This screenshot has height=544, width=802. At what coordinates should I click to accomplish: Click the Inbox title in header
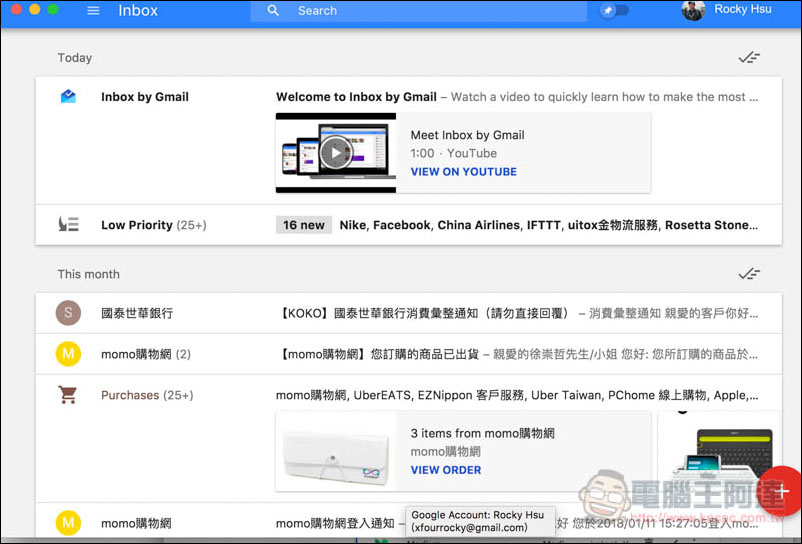tap(138, 10)
